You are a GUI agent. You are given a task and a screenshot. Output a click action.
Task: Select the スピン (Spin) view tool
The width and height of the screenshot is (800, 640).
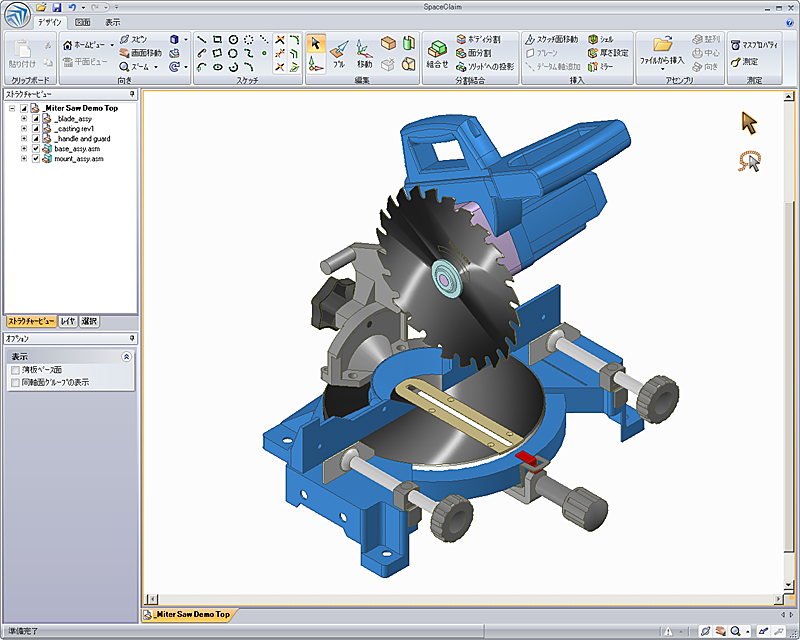pos(133,38)
